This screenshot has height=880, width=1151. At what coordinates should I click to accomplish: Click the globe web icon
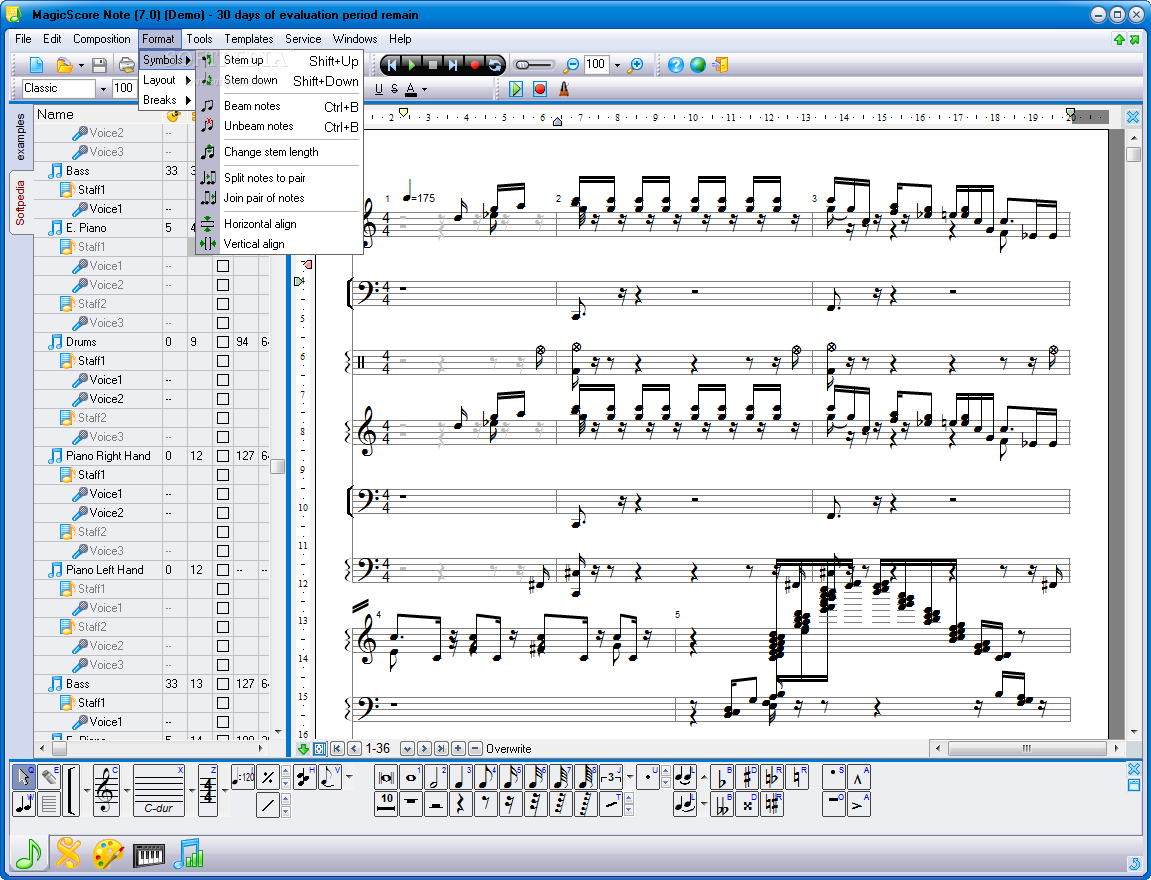pos(698,65)
